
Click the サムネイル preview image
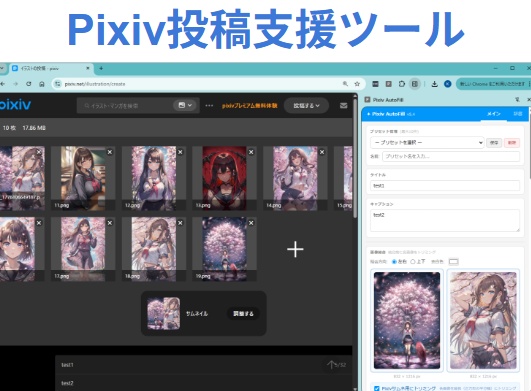pyautogui.click(x=164, y=313)
